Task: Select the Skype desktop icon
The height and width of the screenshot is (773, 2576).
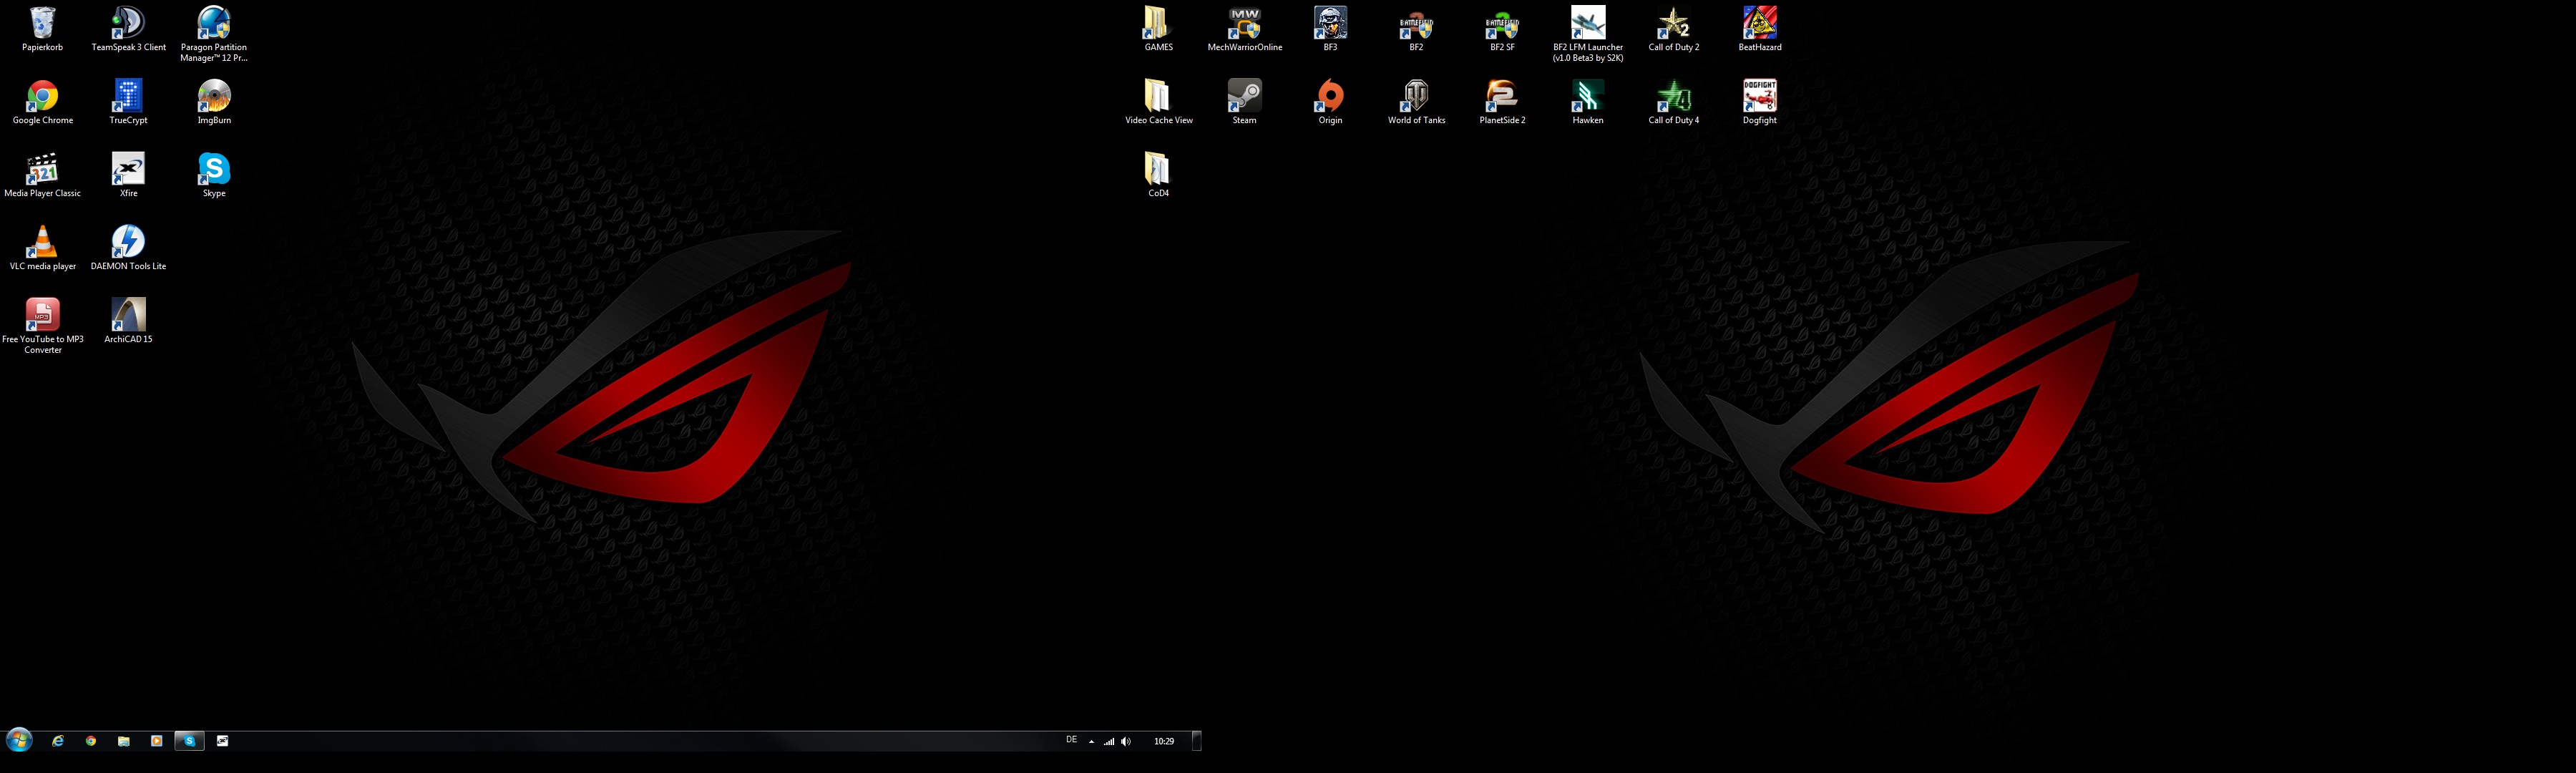Action: coord(214,174)
